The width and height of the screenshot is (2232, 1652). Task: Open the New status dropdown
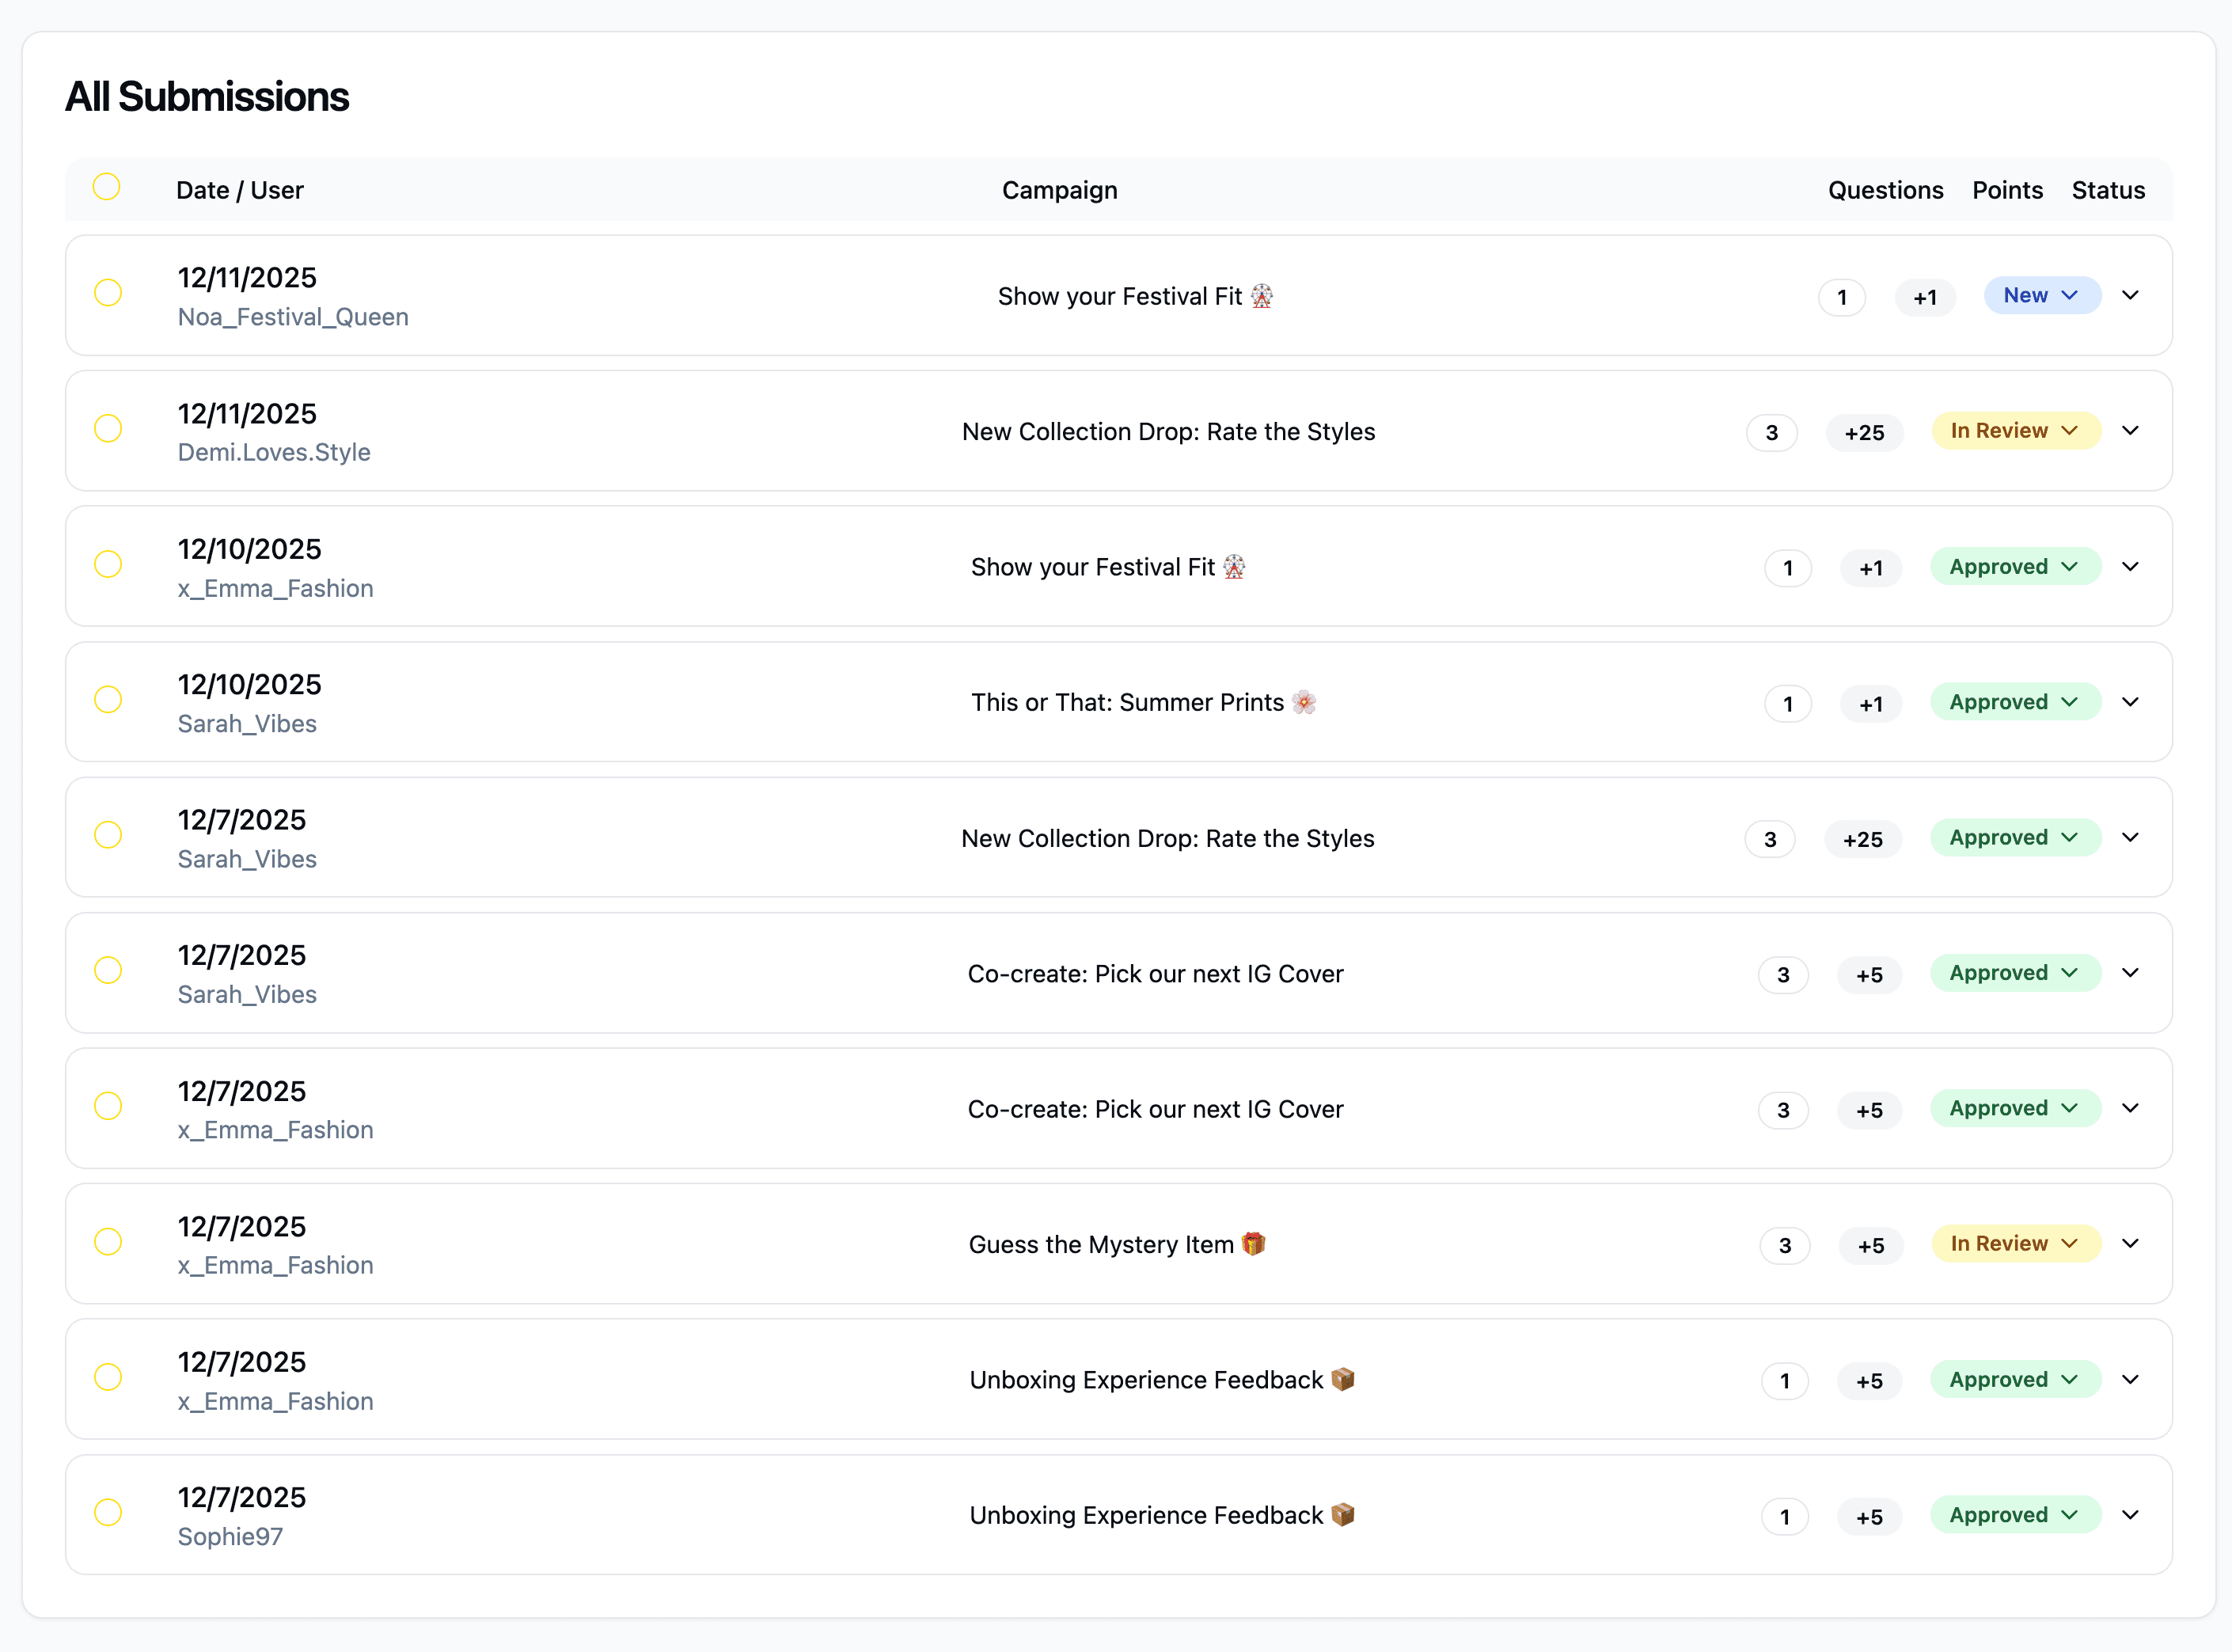(2041, 295)
